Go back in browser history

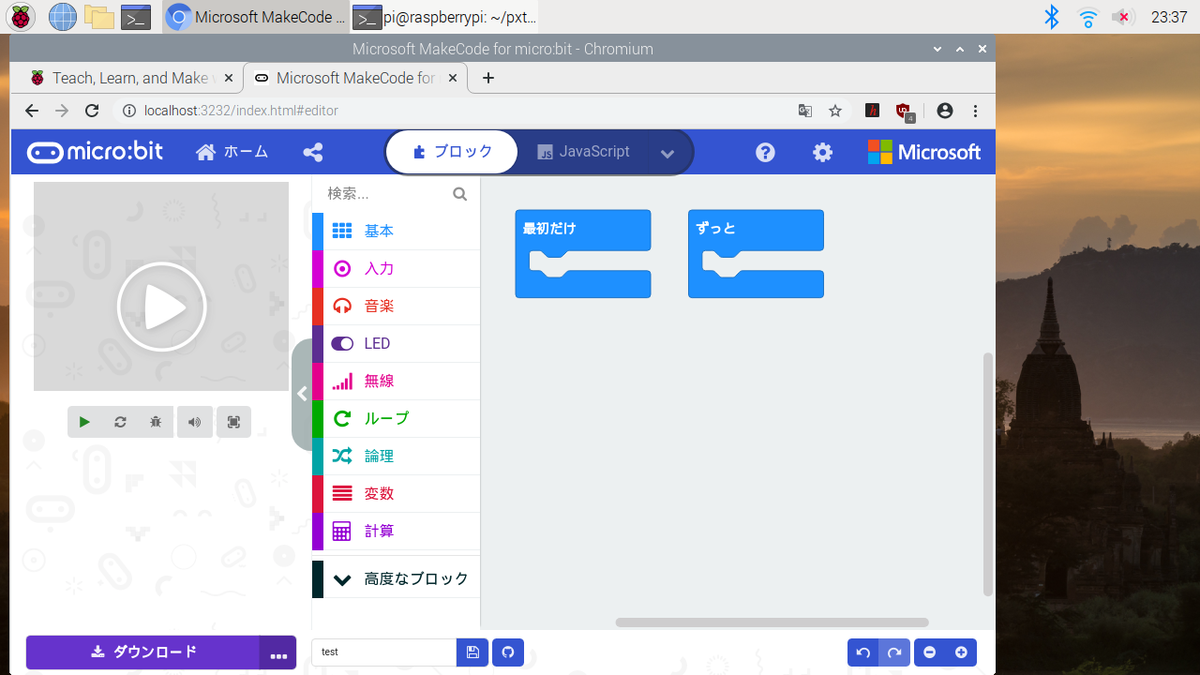pos(32,111)
